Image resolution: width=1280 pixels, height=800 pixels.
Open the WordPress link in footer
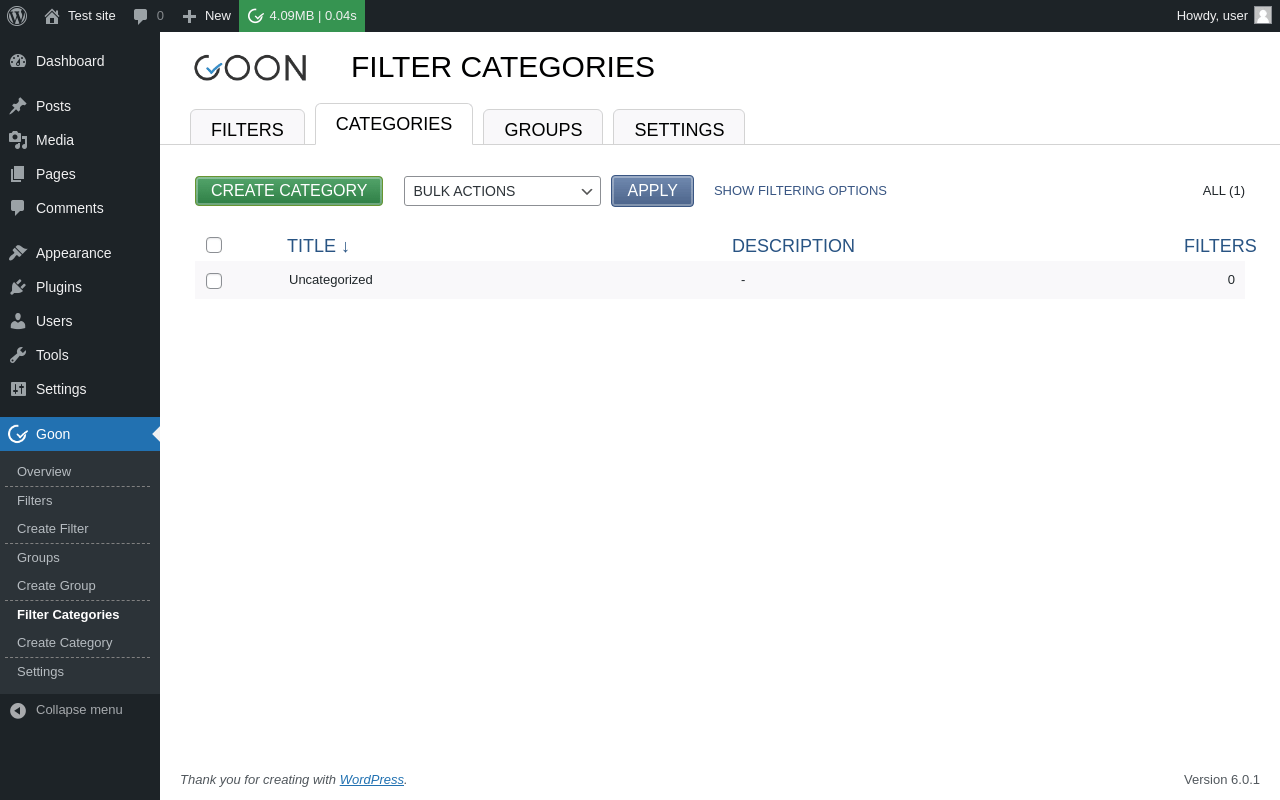click(372, 780)
